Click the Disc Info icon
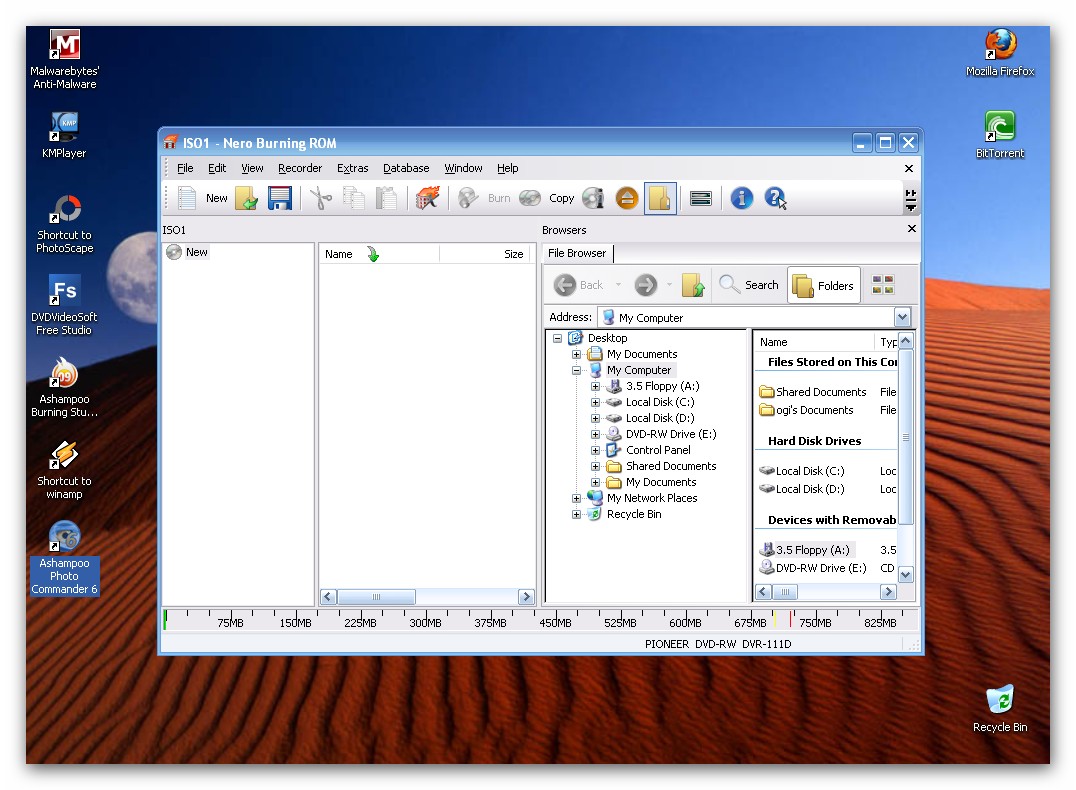Image resolution: width=1076 pixels, height=790 pixels. (593, 198)
